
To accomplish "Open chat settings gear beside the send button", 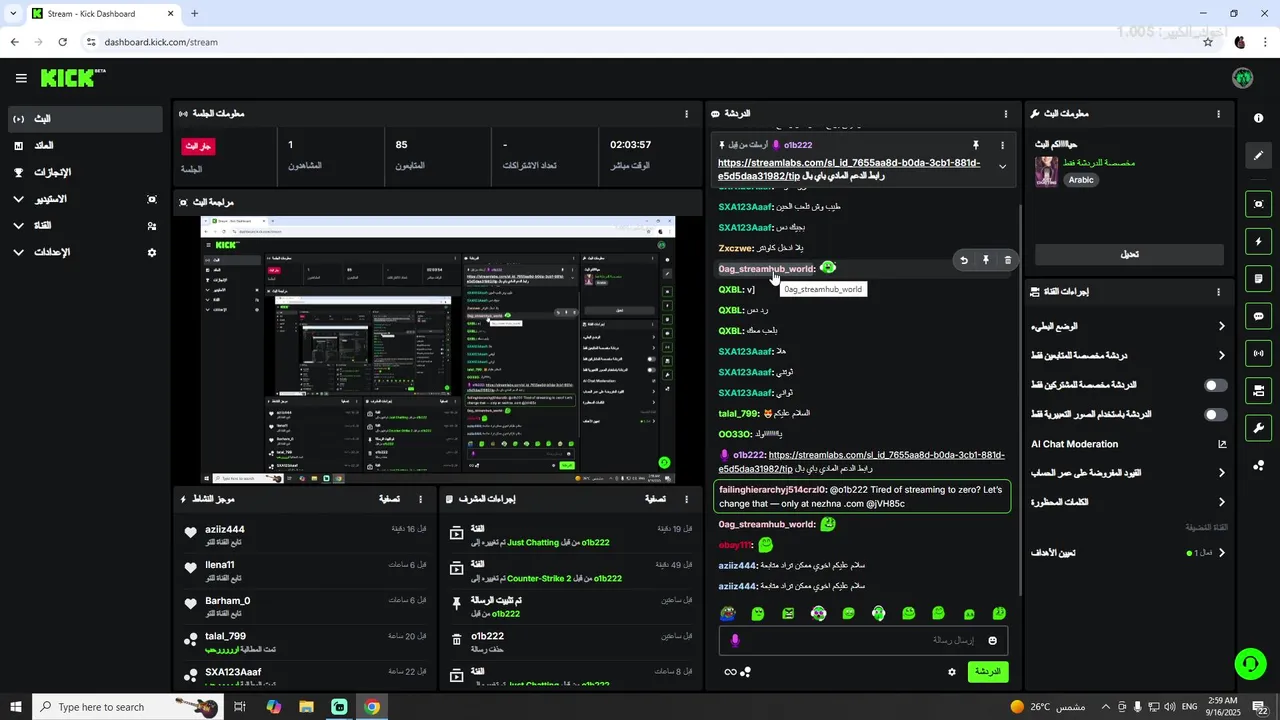I will [x=952, y=672].
